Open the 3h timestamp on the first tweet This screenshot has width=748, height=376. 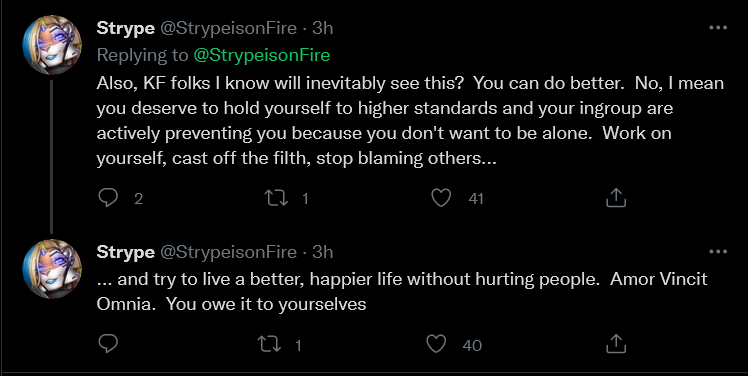coord(322,28)
